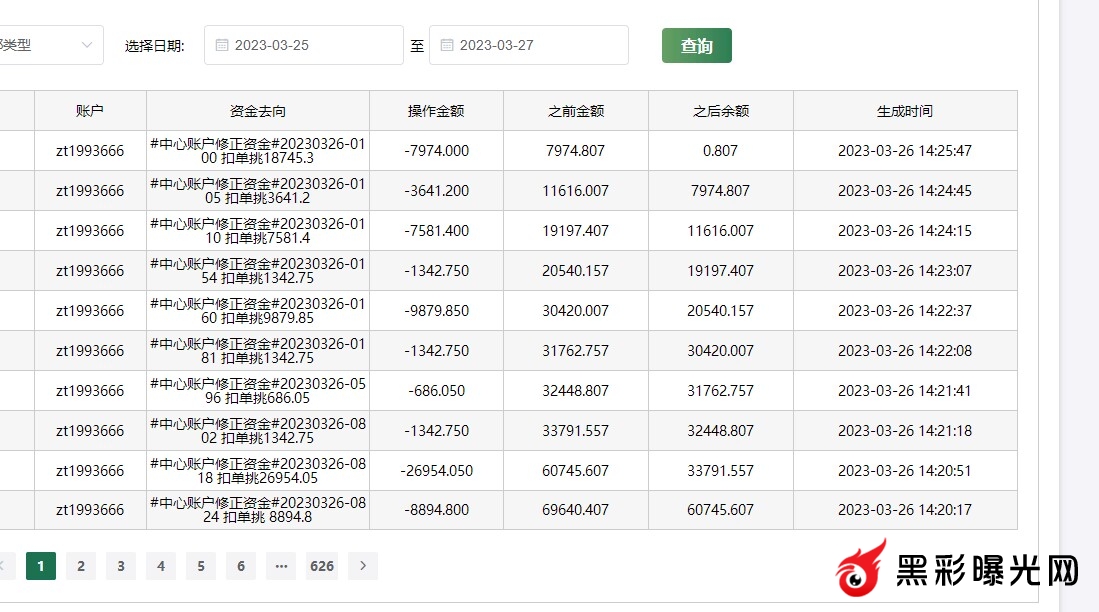
Task: Click the green 查询 search button
Action: coord(696,46)
